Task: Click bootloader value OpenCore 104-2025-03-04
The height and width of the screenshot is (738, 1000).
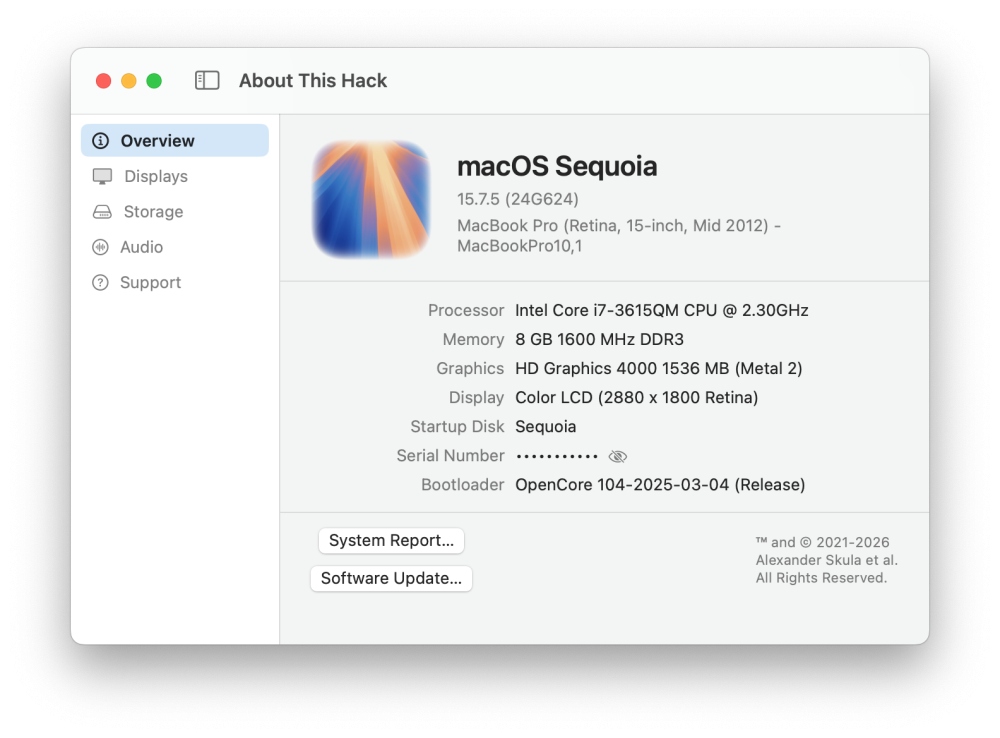Action: pyautogui.click(x=660, y=485)
